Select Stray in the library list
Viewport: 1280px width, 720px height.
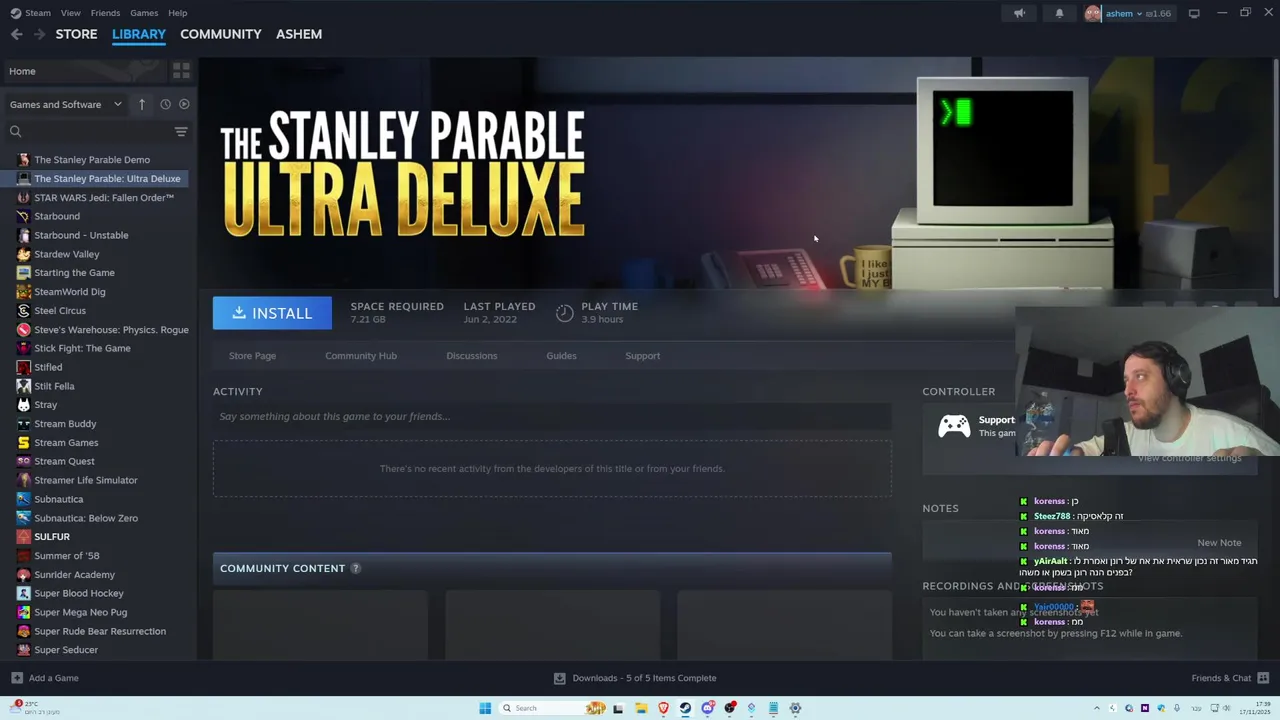point(46,405)
